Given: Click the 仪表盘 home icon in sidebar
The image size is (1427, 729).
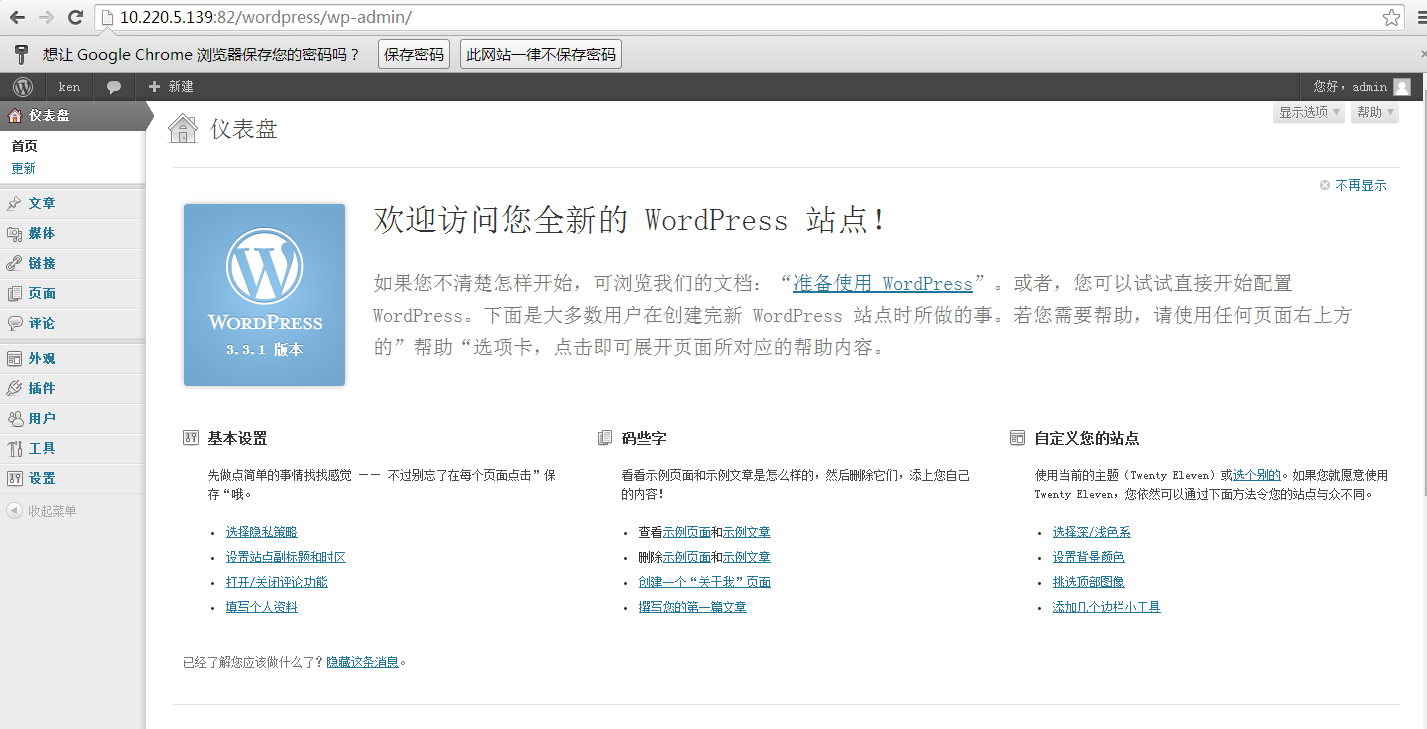Looking at the screenshot, I should pyautogui.click(x=14, y=115).
